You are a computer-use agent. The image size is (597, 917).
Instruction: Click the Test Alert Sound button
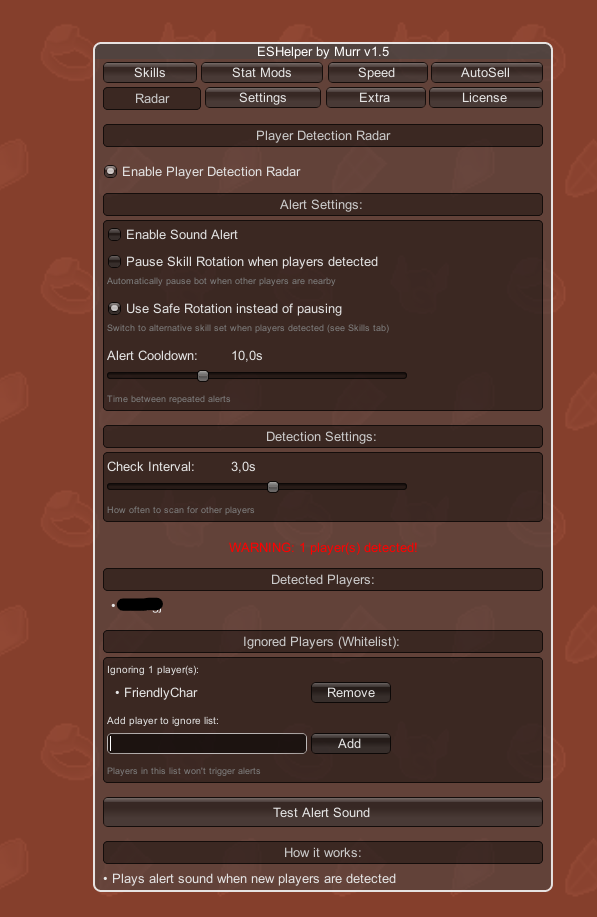tap(323, 812)
